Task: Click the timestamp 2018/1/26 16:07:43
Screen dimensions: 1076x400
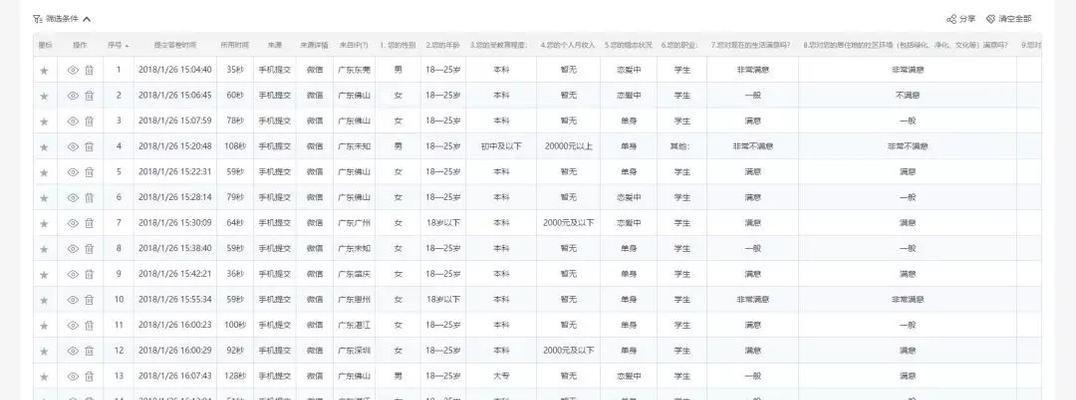Action: [175, 376]
